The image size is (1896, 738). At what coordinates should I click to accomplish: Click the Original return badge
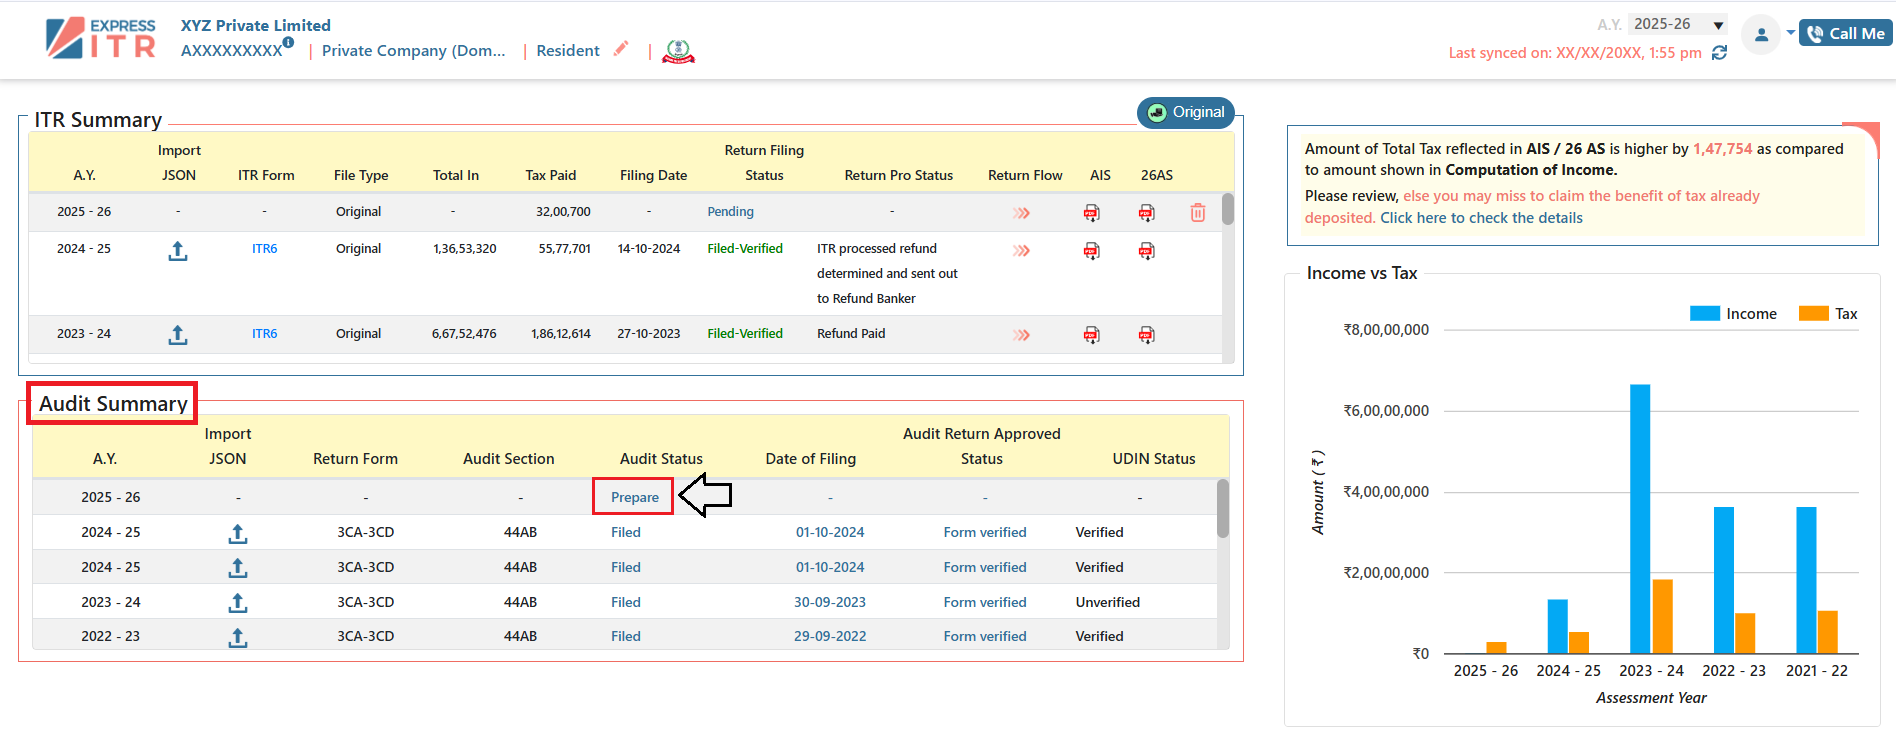1186,112
